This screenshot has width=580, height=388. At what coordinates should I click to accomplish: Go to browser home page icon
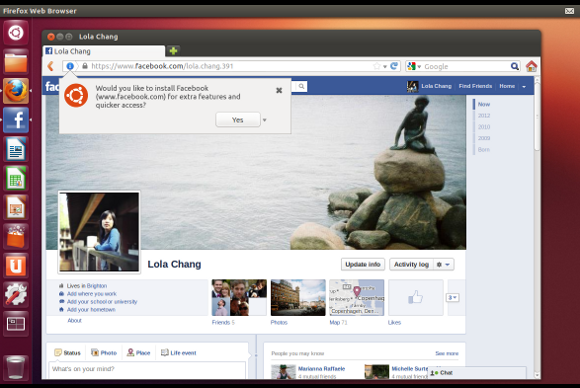[x=532, y=66]
